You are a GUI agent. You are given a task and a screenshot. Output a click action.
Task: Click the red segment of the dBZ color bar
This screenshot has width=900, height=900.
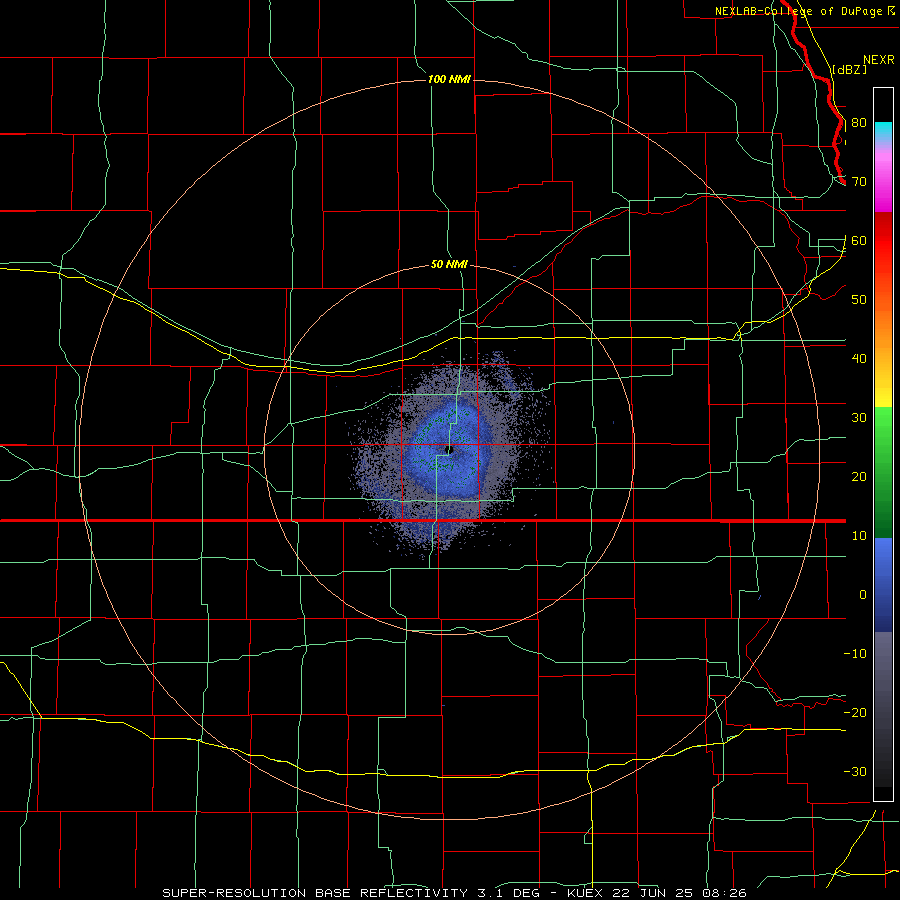coord(883,241)
